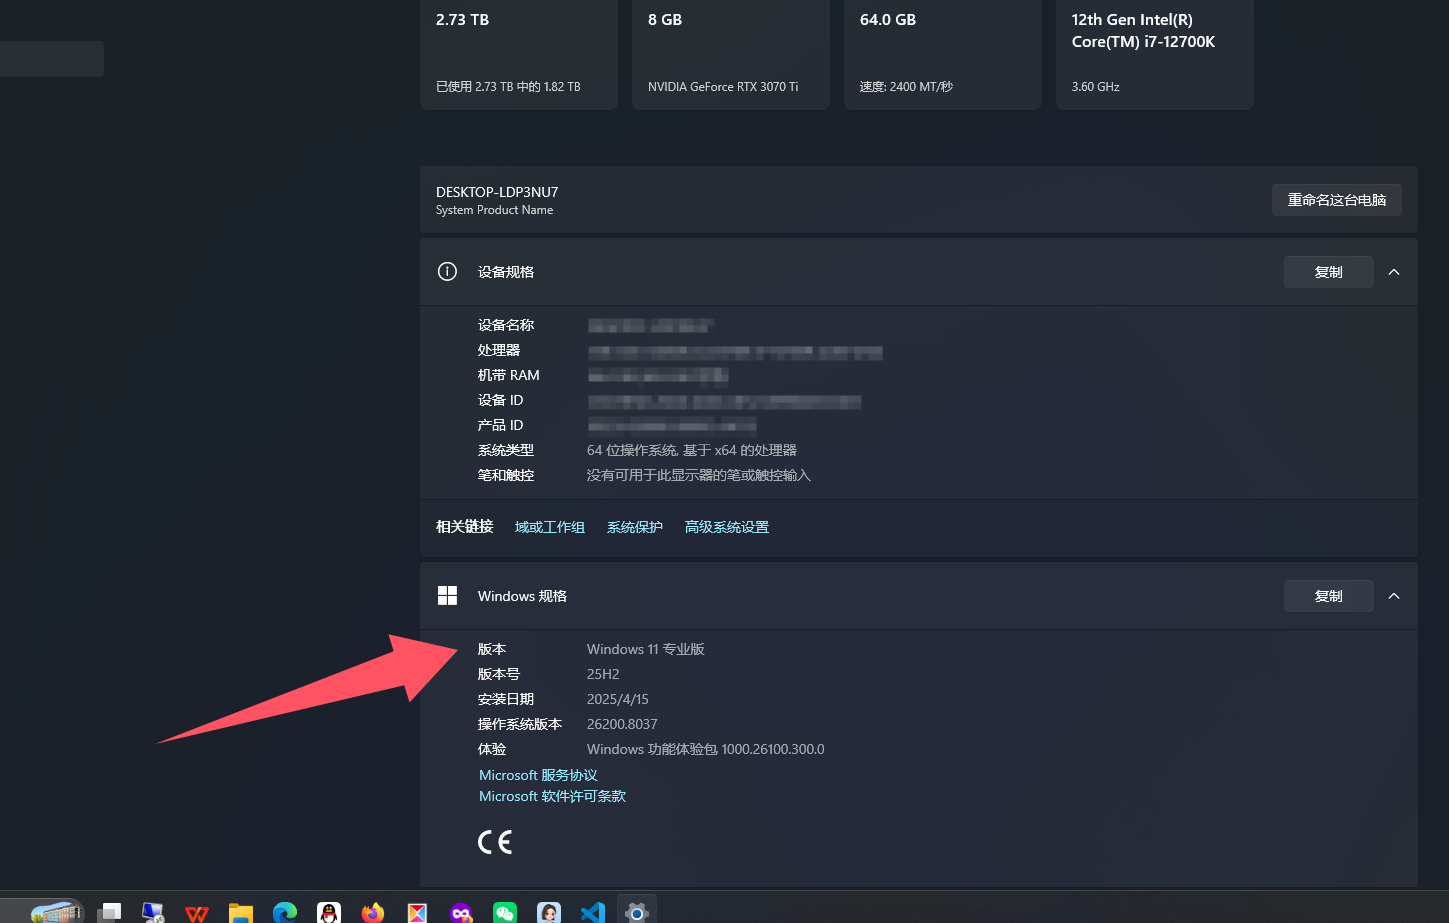
Task: Click the info icon beside 设备规格
Action: (x=447, y=272)
